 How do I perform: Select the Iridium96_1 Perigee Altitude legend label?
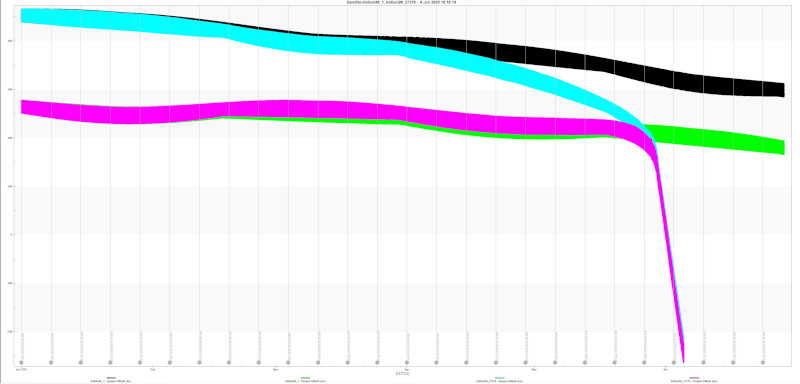306,381
